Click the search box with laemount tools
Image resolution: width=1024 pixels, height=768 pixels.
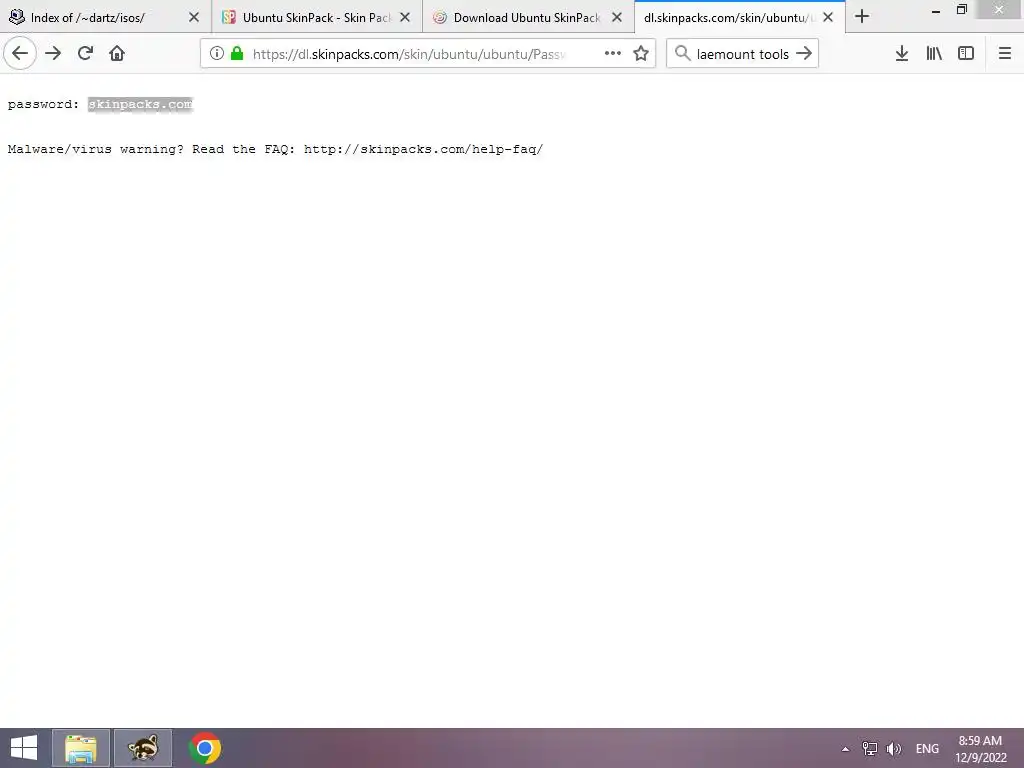(743, 54)
